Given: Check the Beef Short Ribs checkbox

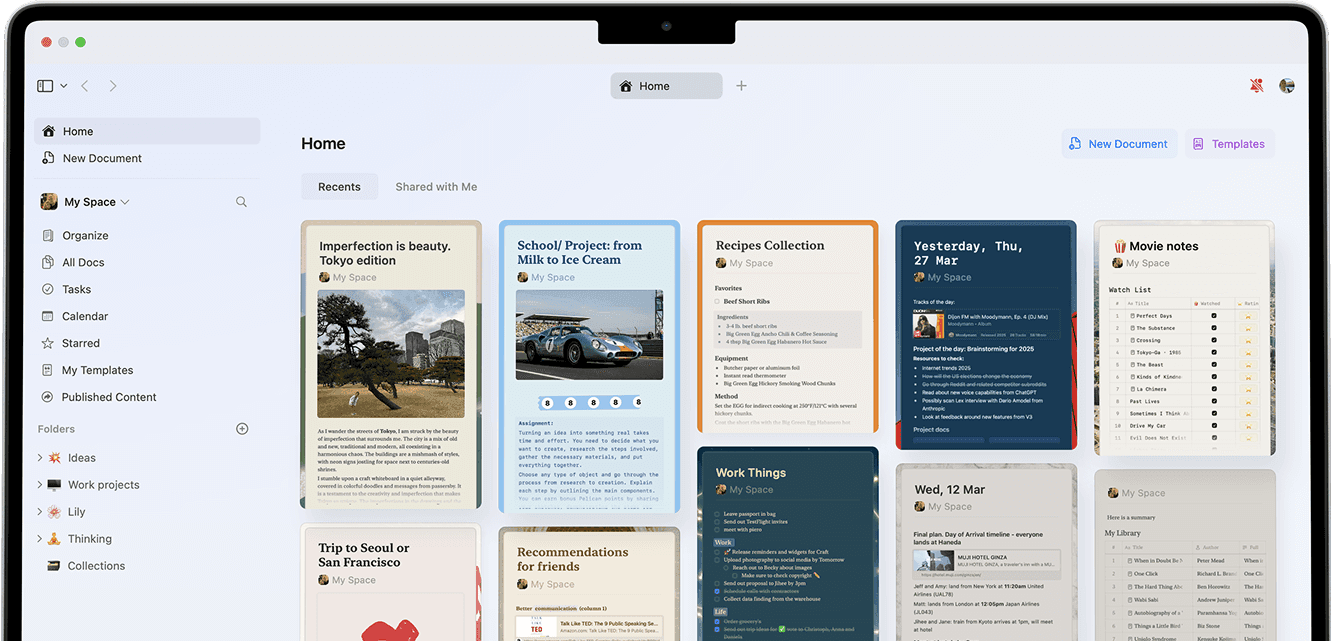Looking at the screenshot, I should click(x=718, y=301).
